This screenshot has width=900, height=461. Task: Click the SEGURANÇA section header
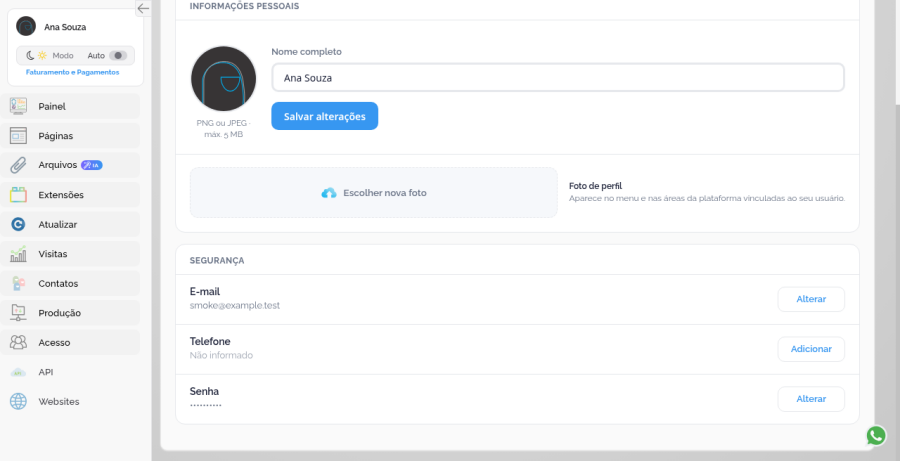click(x=216, y=260)
